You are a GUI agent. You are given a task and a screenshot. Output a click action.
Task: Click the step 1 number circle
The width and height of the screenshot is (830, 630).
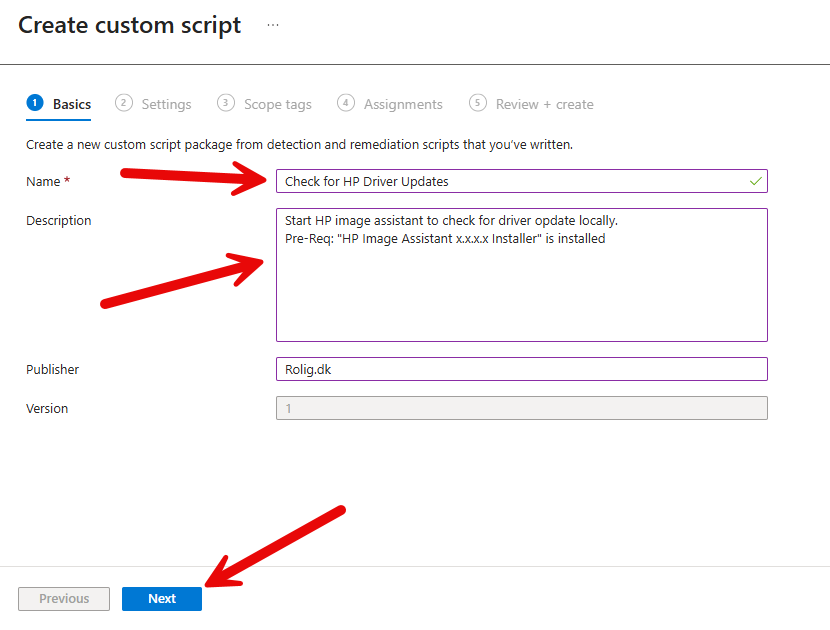(x=35, y=103)
